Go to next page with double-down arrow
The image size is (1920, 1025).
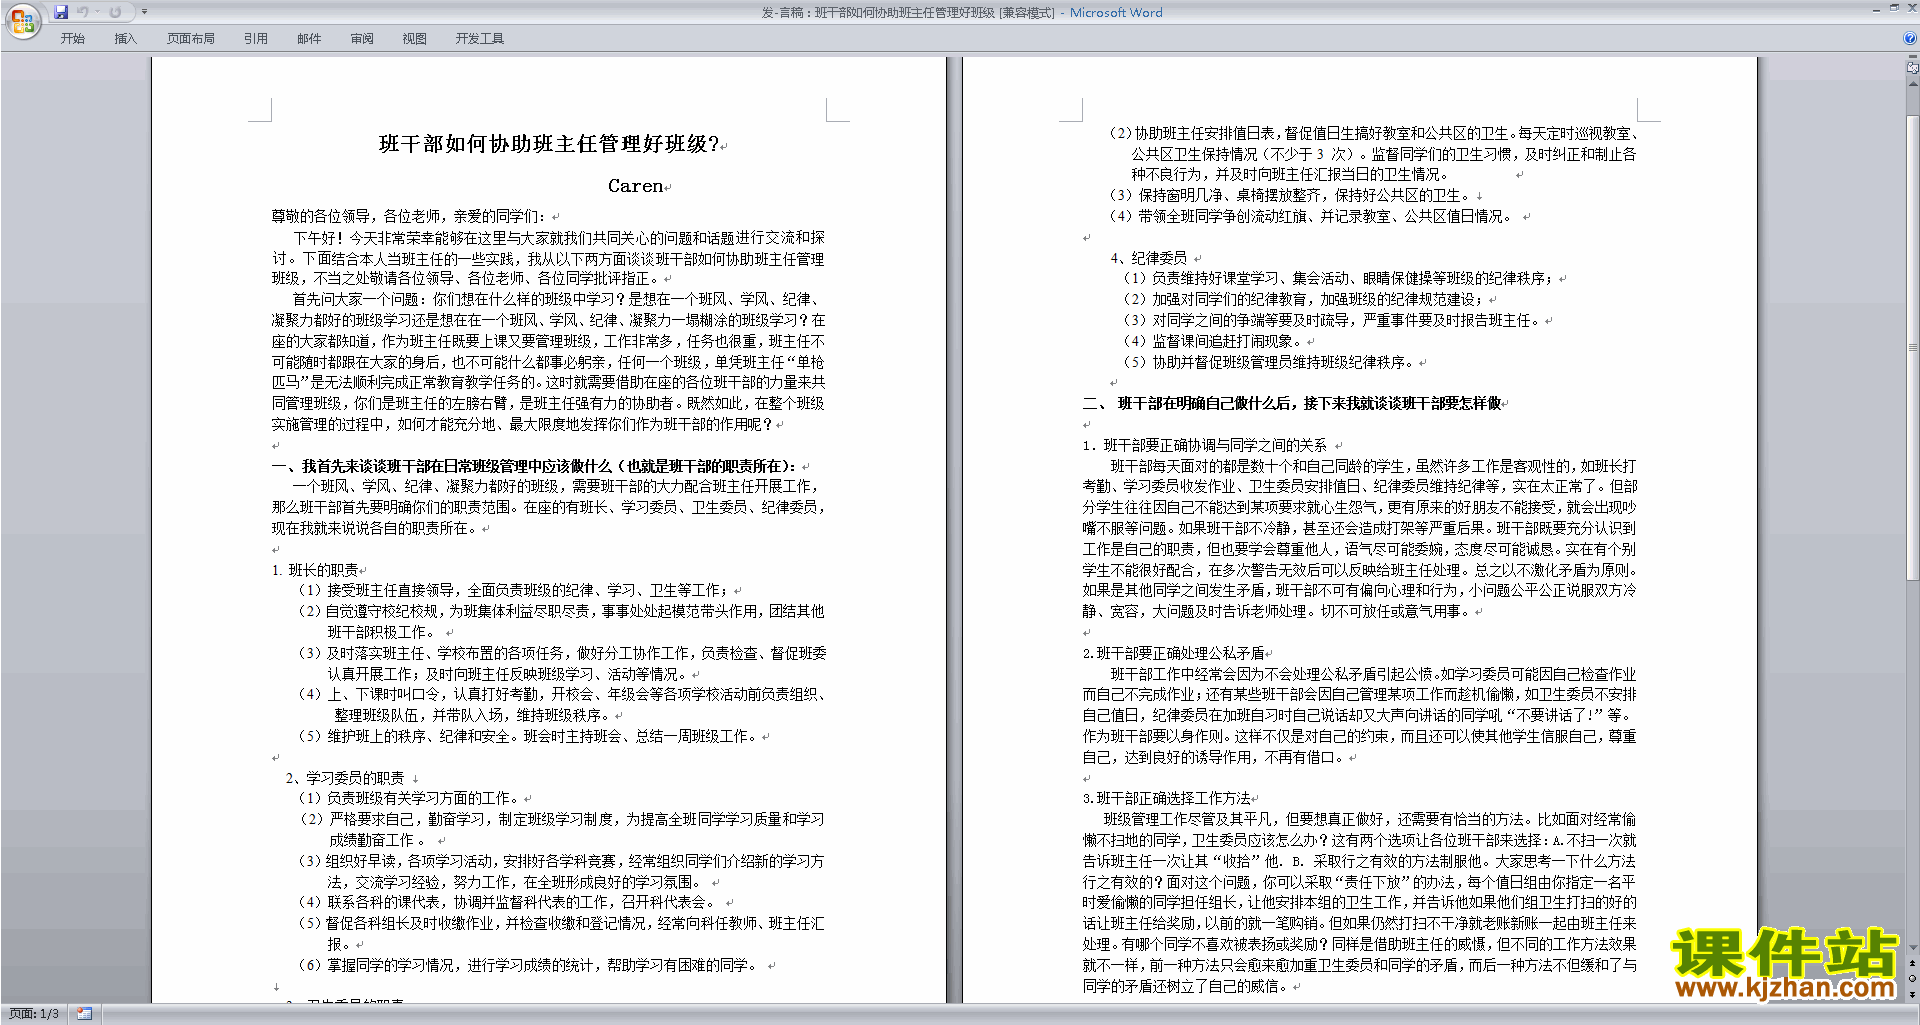click(1913, 995)
